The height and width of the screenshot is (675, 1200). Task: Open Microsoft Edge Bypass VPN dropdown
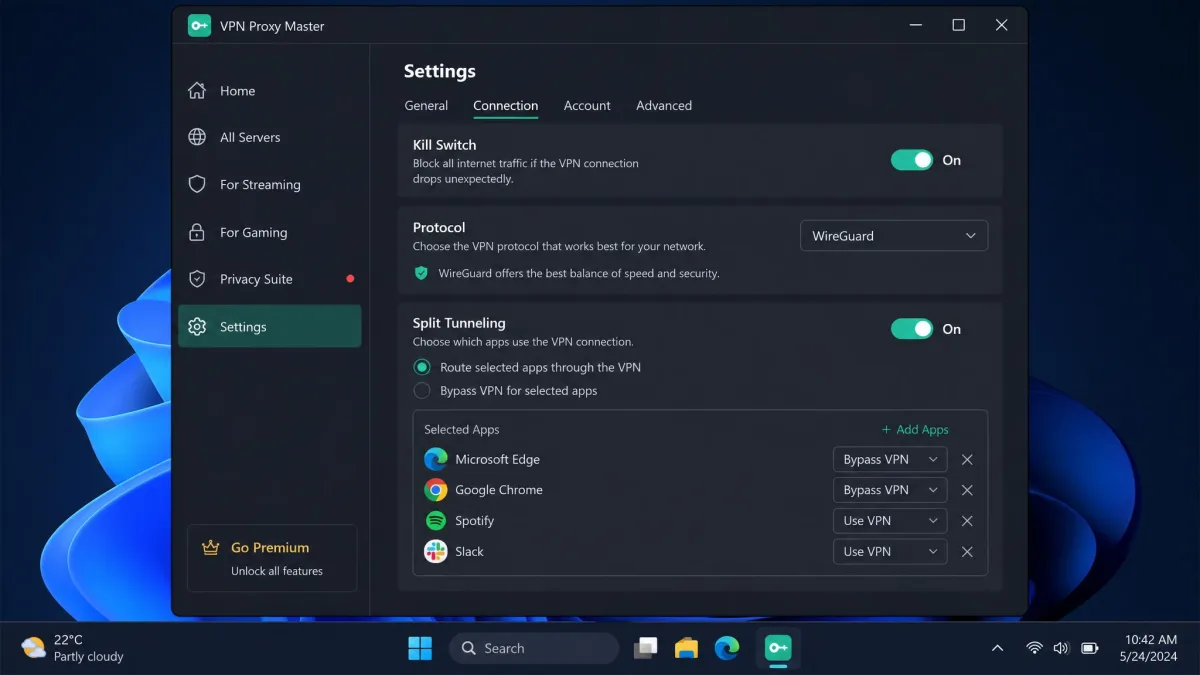coord(890,460)
